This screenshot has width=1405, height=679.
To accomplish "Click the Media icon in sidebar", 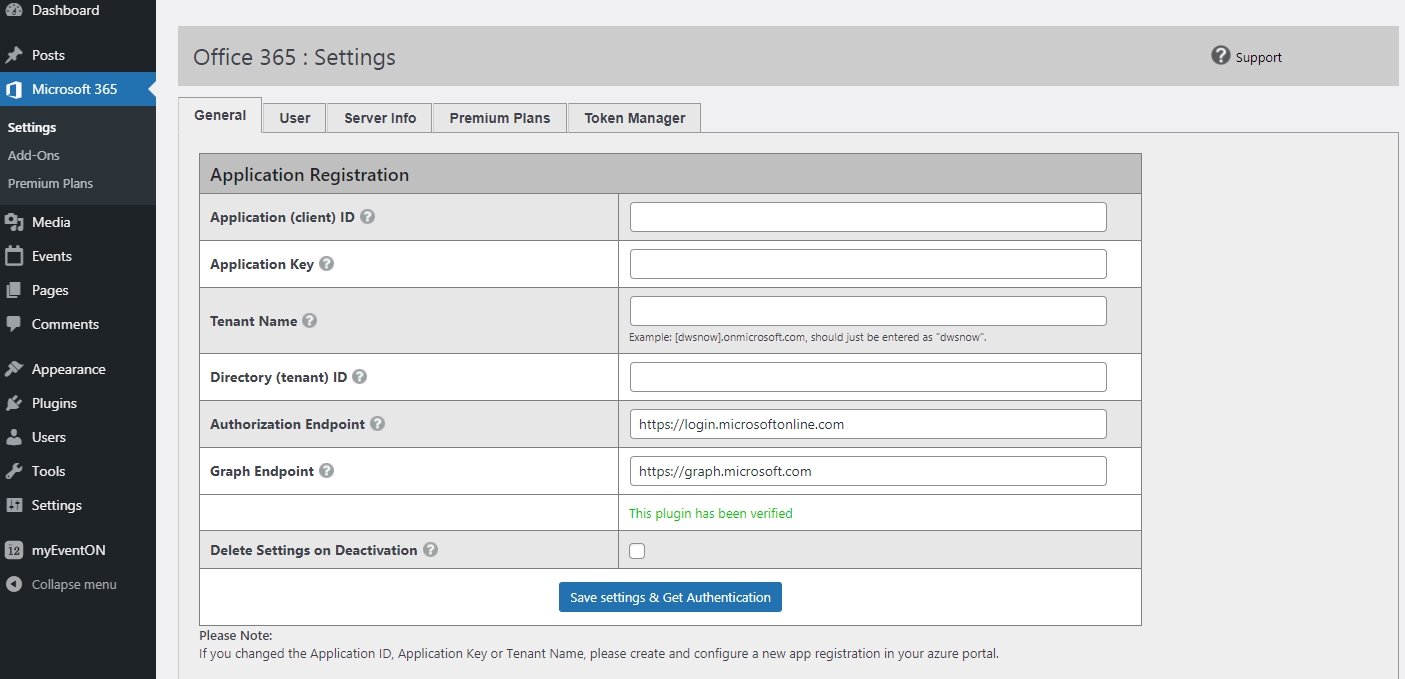I will 14,222.
